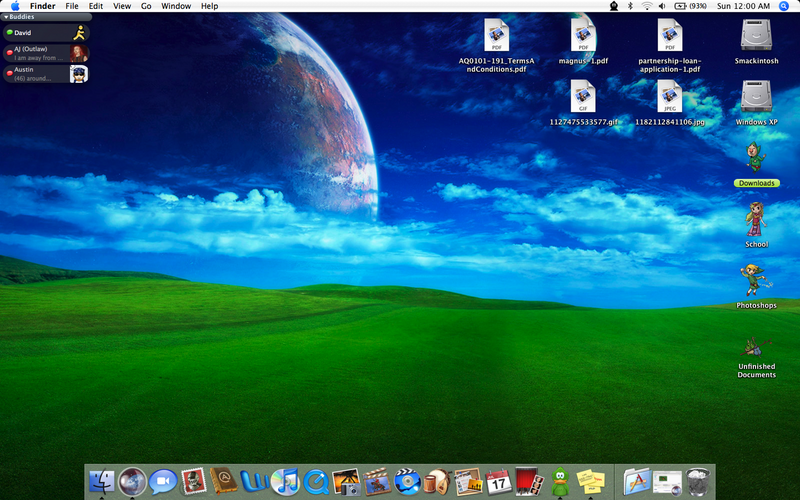Open the Window menu
This screenshot has height=500, width=800.
(x=176, y=6)
